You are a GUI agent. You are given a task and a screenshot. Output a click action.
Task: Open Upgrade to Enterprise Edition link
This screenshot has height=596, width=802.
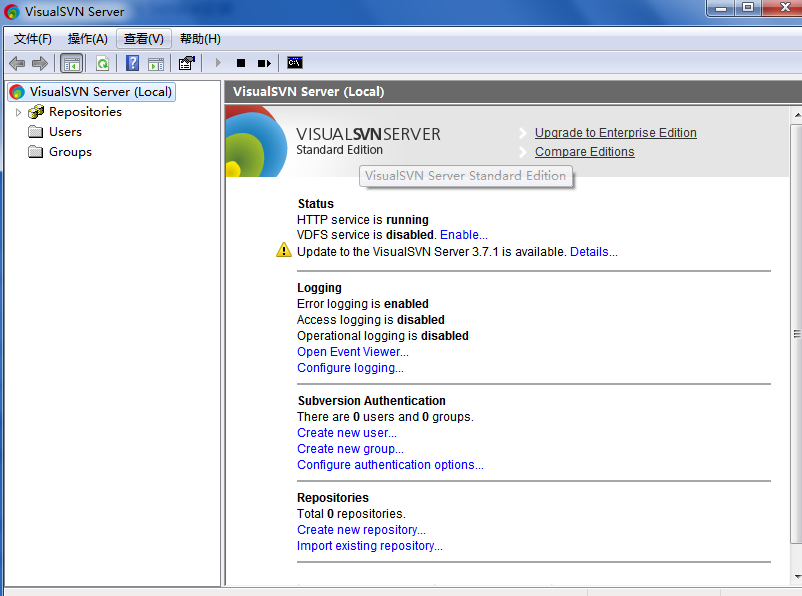point(616,133)
